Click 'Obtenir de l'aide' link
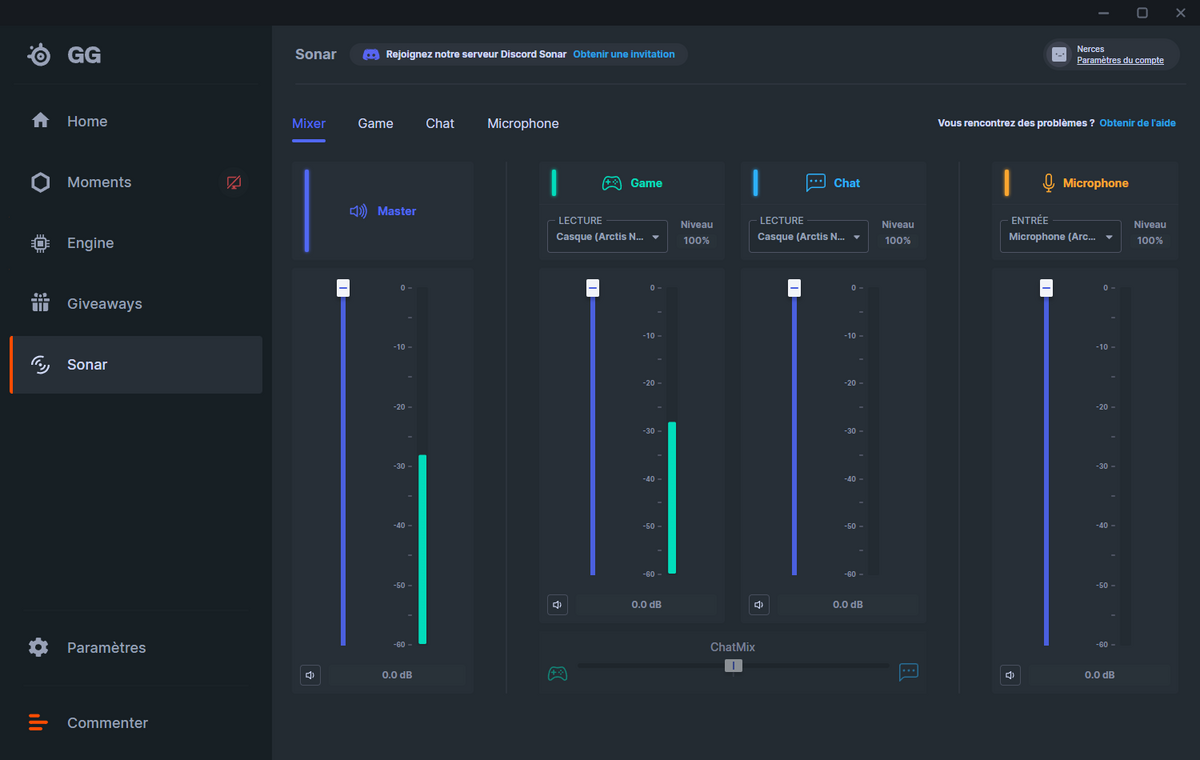 [x=1138, y=123]
